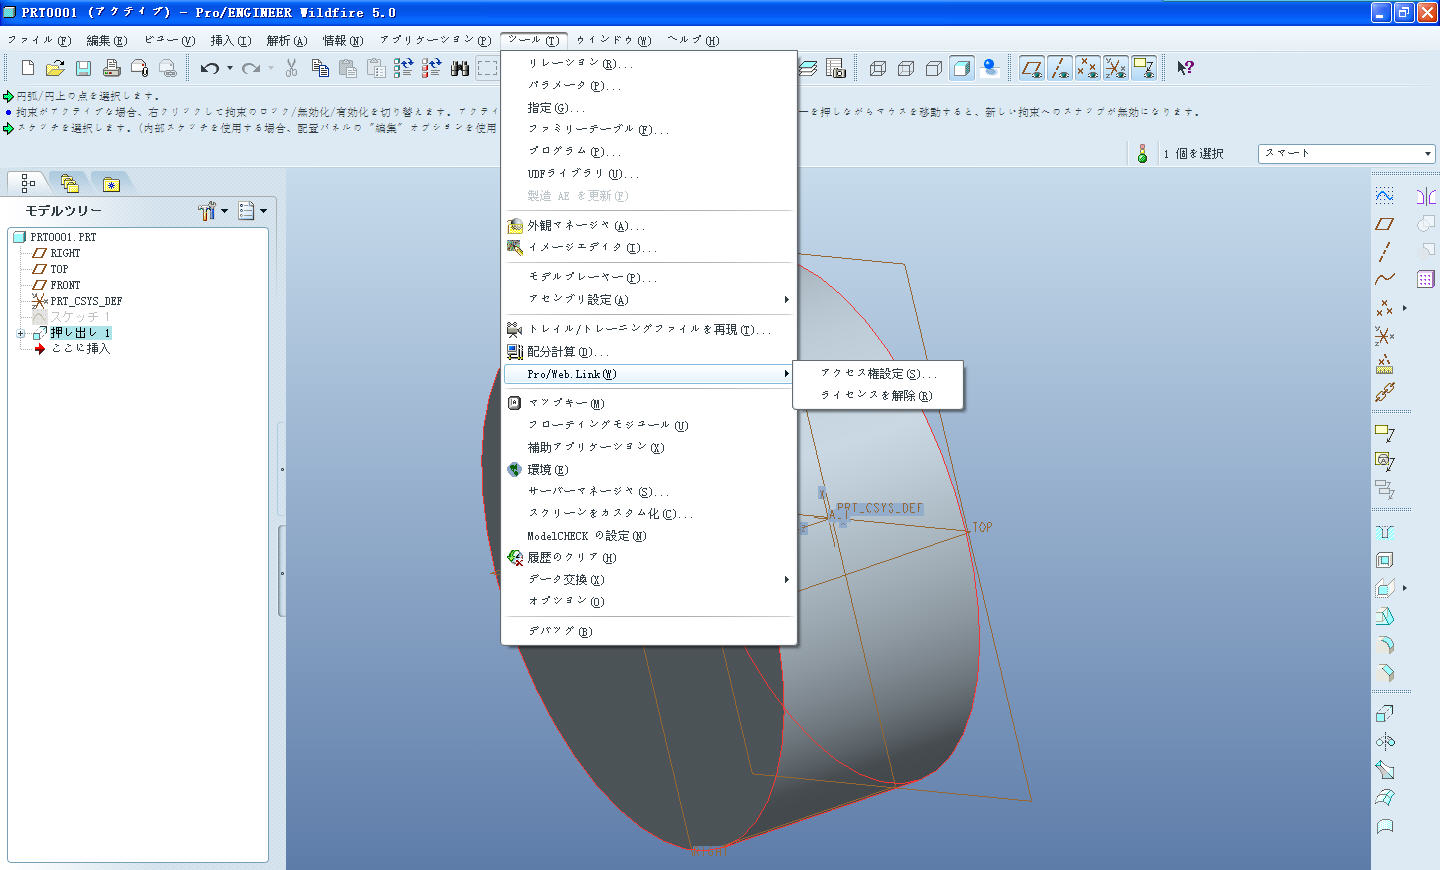Toggle datum planes display
1440x870 pixels.
pos(1032,68)
